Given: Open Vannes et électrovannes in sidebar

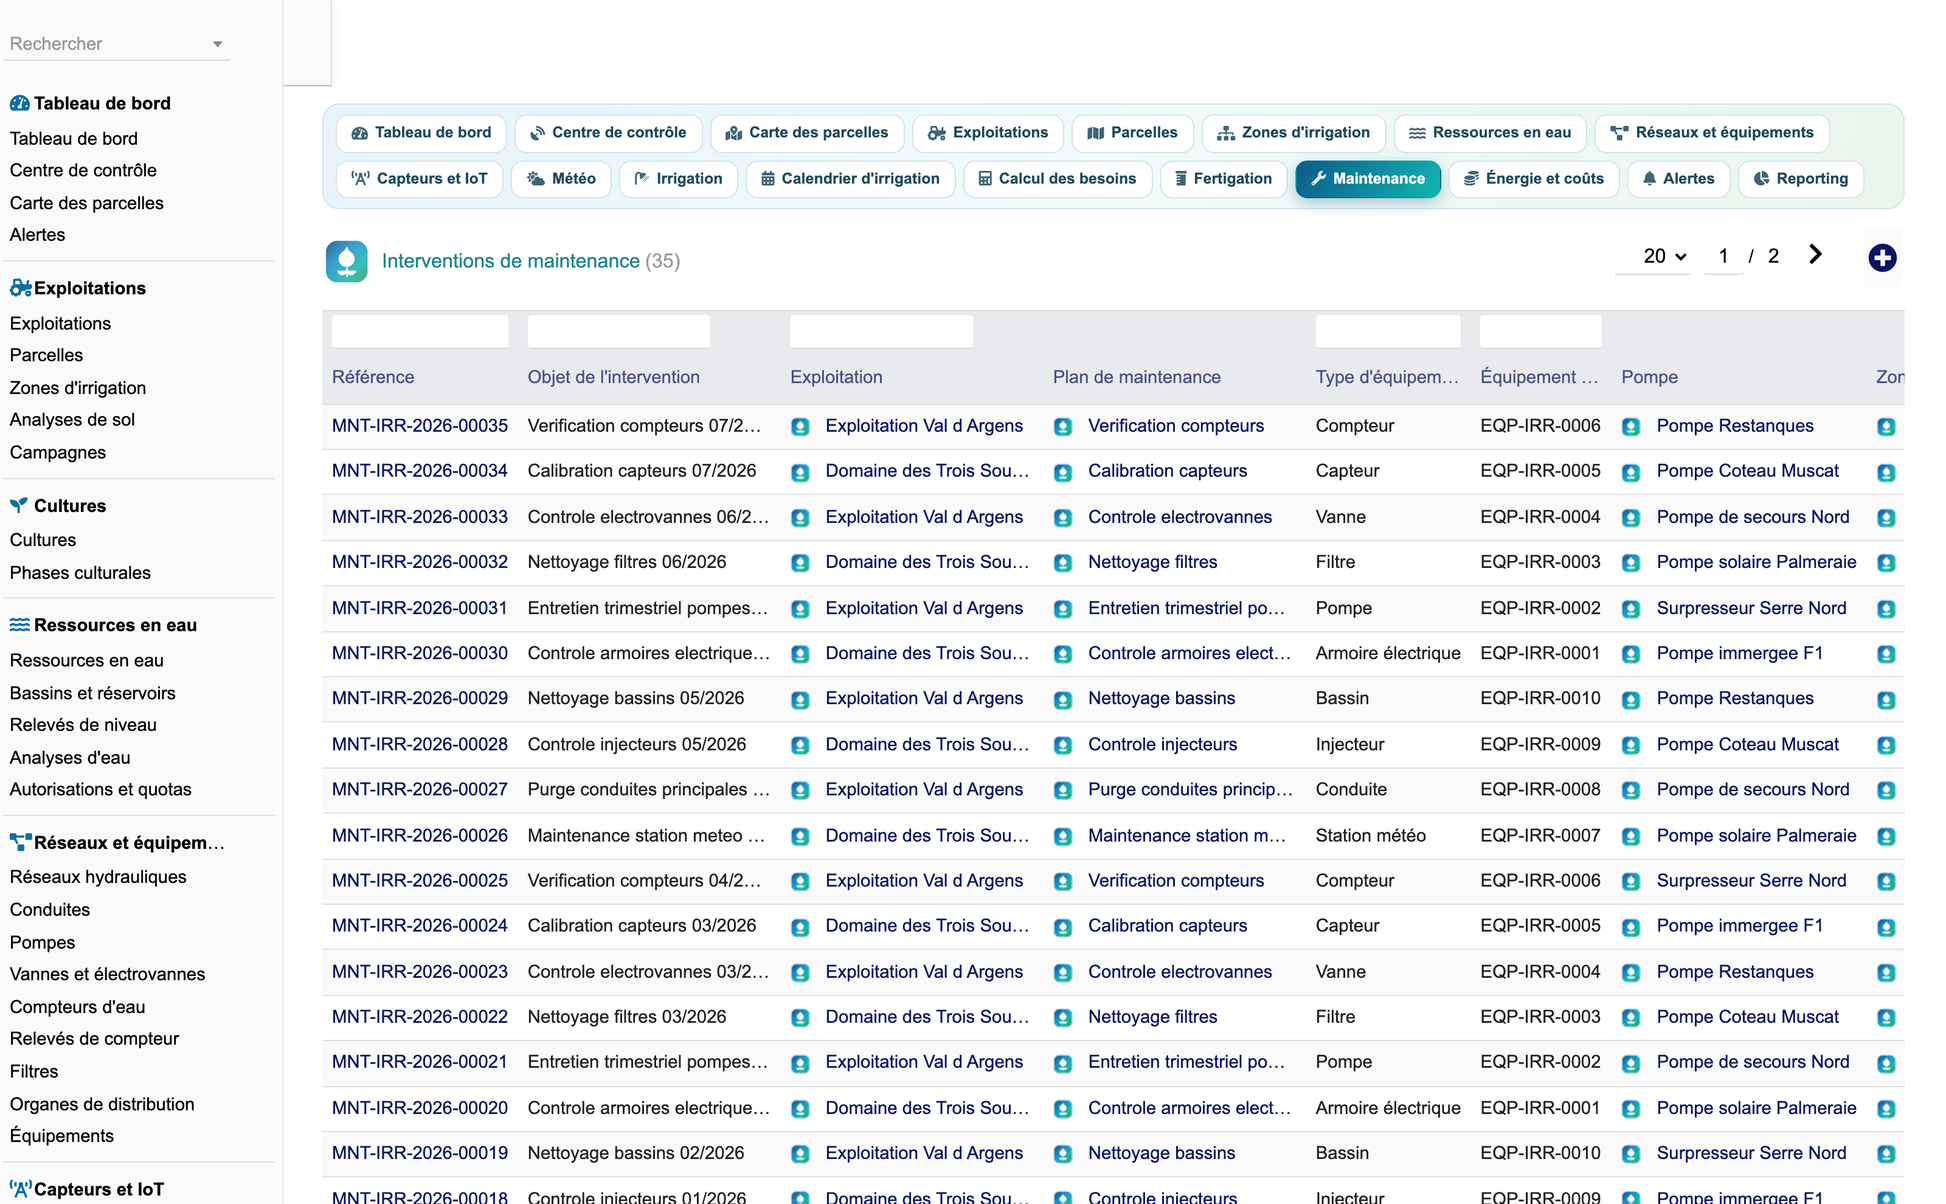Looking at the screenshot, I should point(107,974).
